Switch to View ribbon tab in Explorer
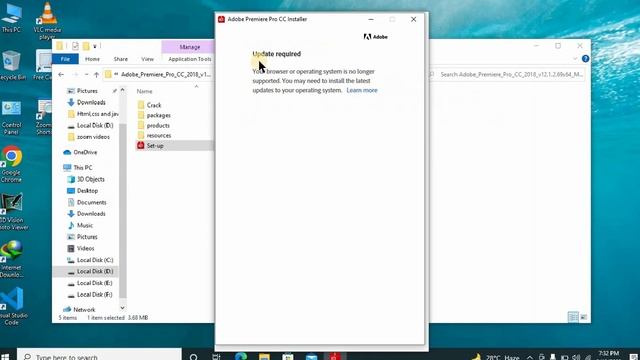Viewport: 640px width, 360px height. pyautogui.click(x=147, y=59)
